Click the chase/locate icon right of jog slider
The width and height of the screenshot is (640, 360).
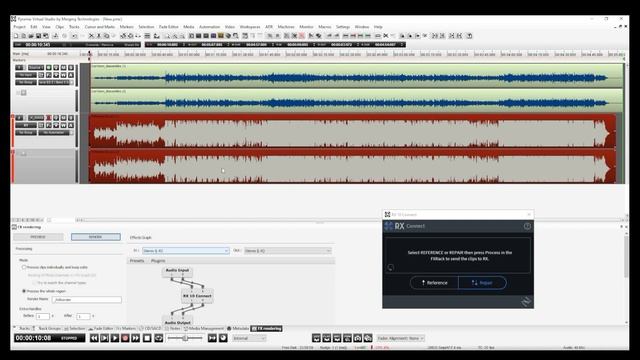coord(212,338)
